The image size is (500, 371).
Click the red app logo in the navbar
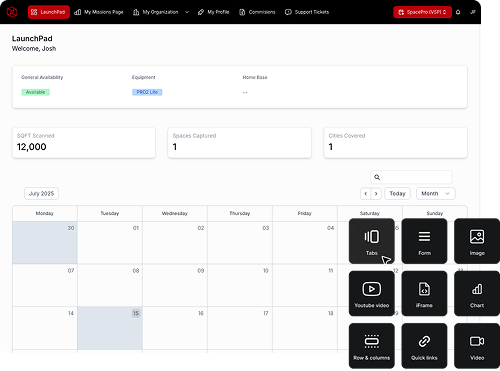[x=12, y=12]
